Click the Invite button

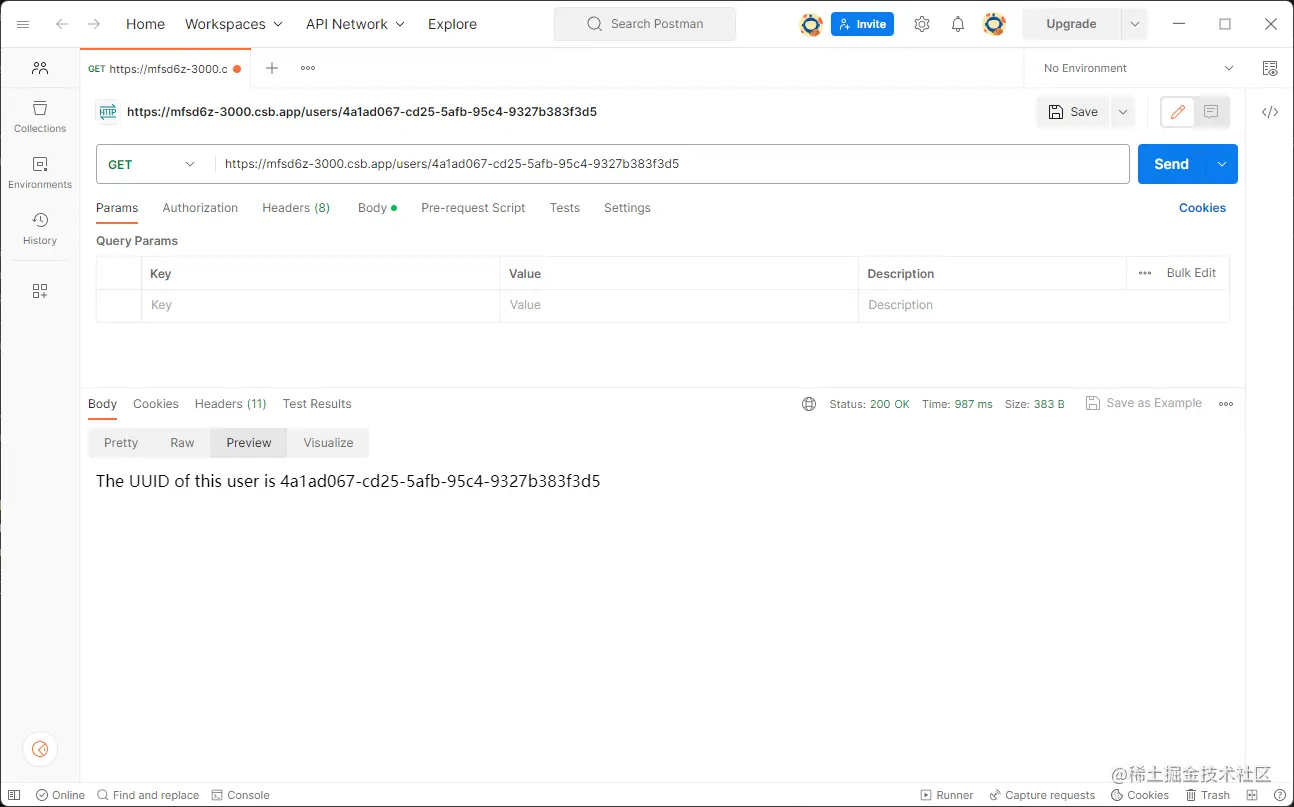[862, 24]
